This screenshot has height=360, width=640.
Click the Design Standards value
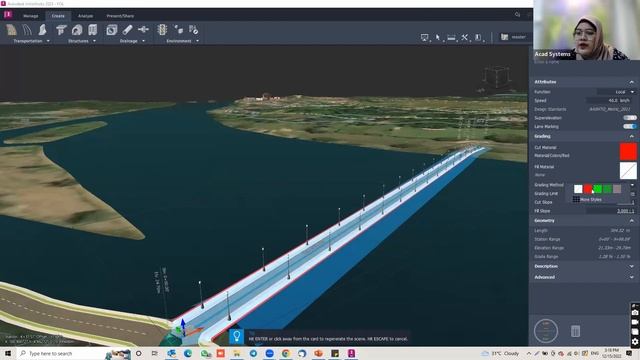pyautogui.click(x=609, y=109)
